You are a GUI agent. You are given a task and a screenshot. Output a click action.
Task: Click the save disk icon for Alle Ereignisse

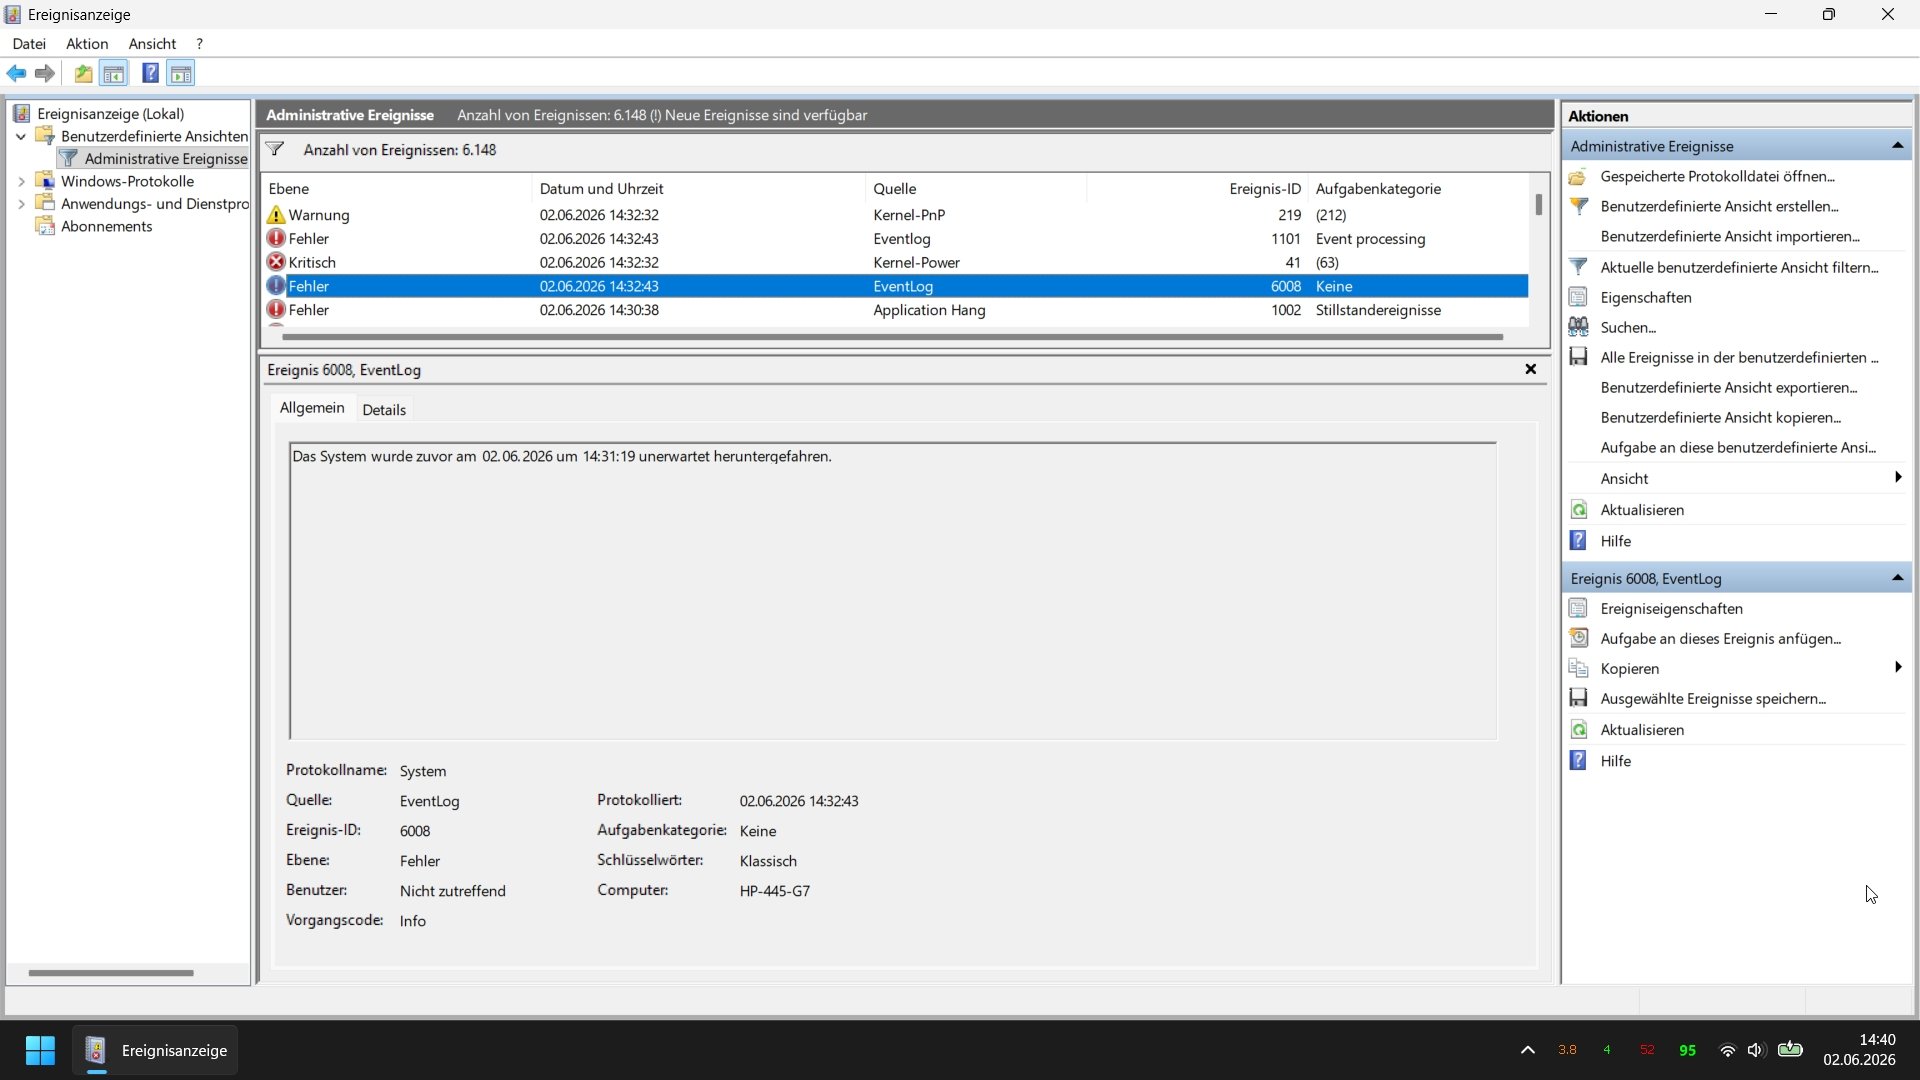coord(1578,357)
